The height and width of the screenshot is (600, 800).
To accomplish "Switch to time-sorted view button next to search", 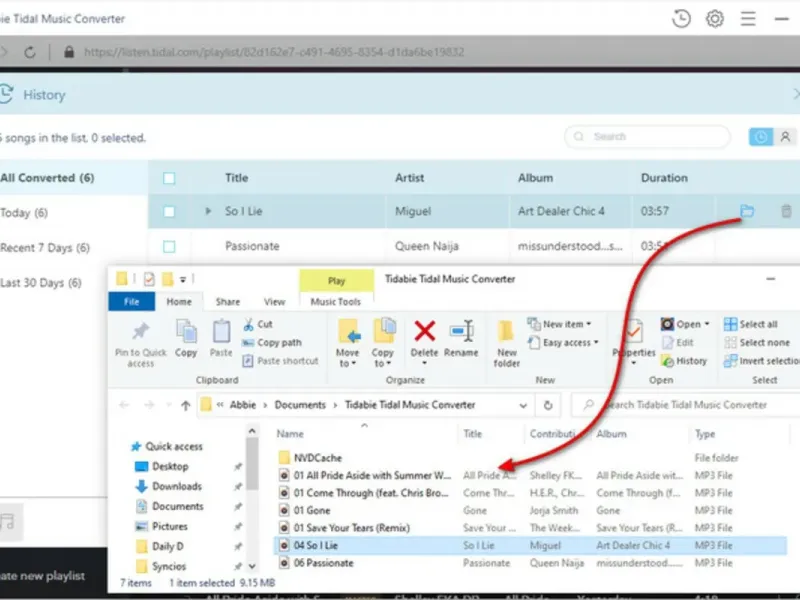I will [761, 137].
